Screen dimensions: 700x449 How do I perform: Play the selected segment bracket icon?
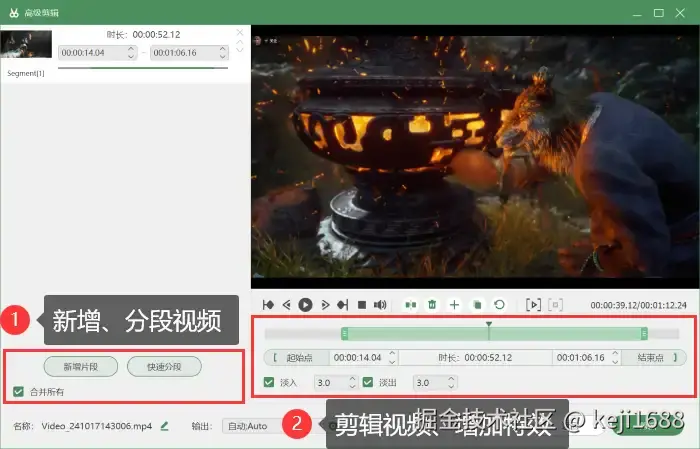[533, 305]
